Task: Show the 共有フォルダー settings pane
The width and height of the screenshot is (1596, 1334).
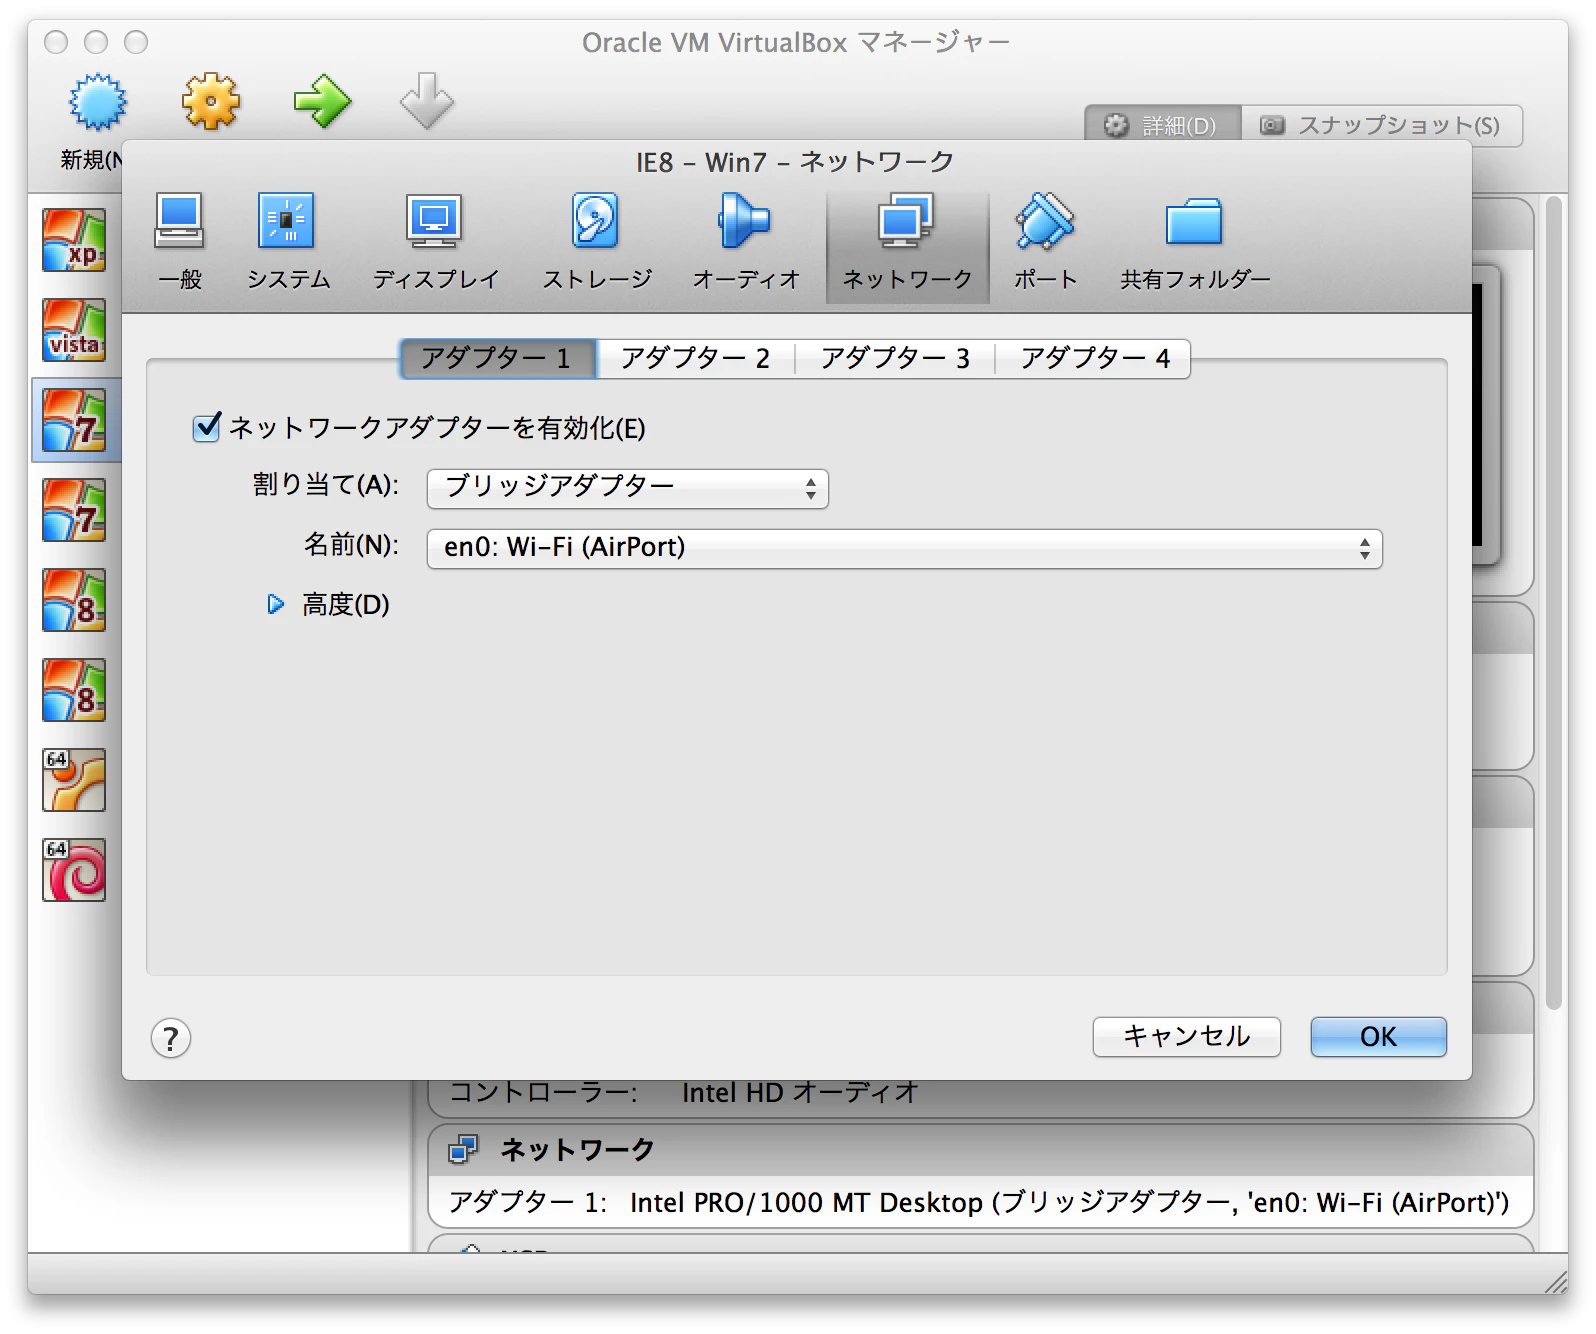Action: coord(1195,242)
